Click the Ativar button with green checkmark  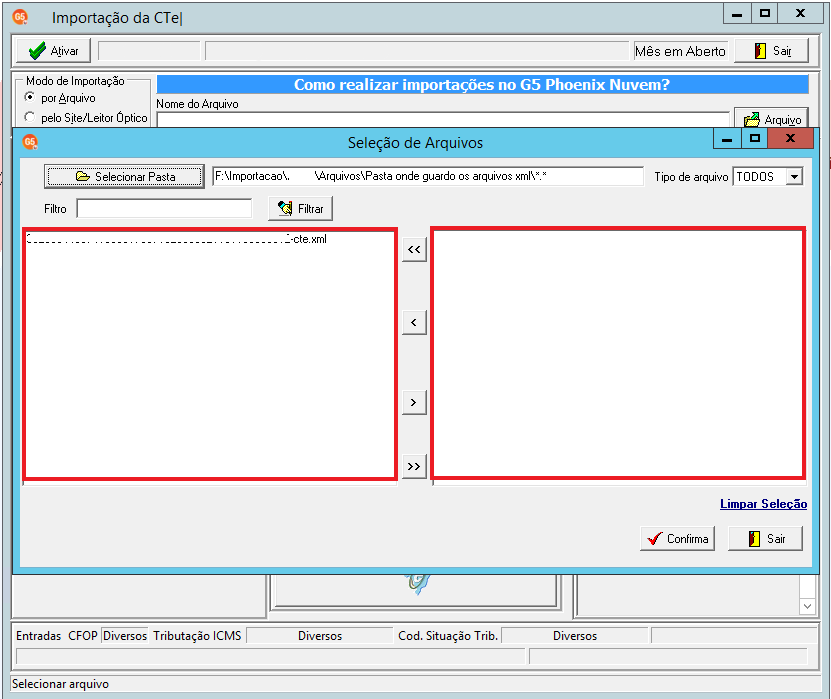click(53, 51)
